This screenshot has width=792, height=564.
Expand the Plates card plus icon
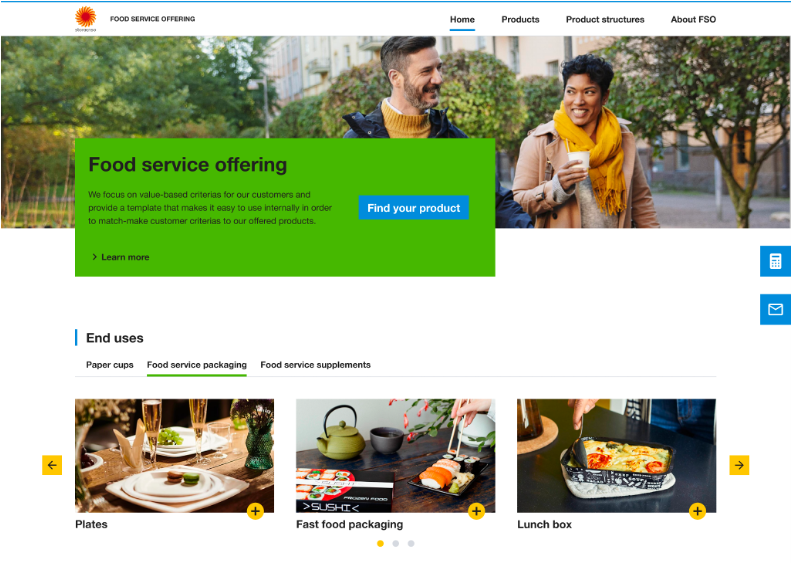click(256, 511)
